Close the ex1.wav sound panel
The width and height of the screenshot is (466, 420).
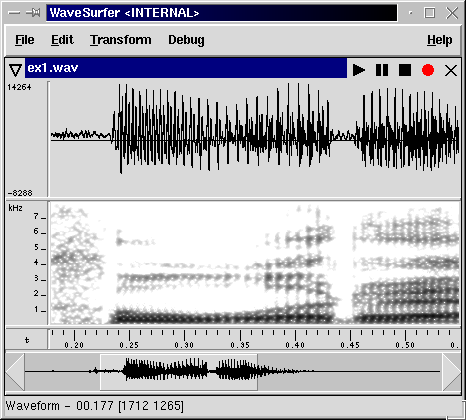(451, 70)
